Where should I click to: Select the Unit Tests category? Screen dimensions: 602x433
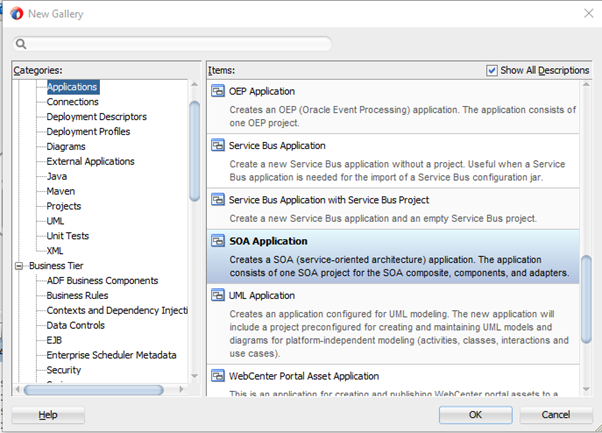pos(68,236)
